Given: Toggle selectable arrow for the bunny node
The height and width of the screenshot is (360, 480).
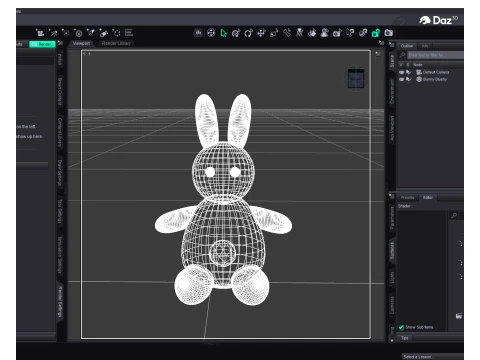Looking at the screenshot, I should tap(409, 79).
